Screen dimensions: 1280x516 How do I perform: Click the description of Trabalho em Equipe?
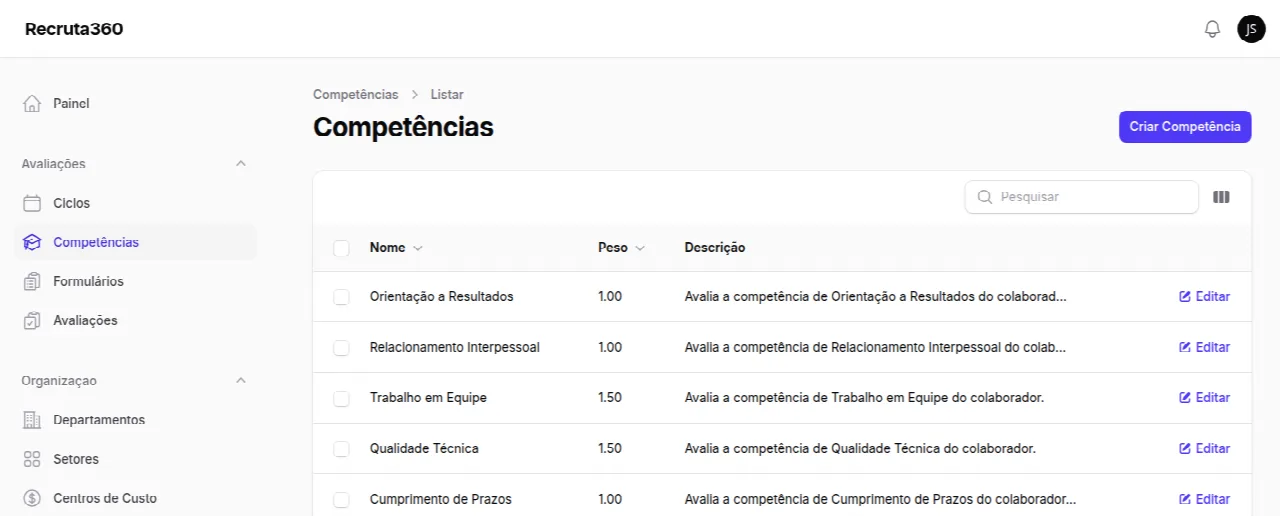point(864,397)
